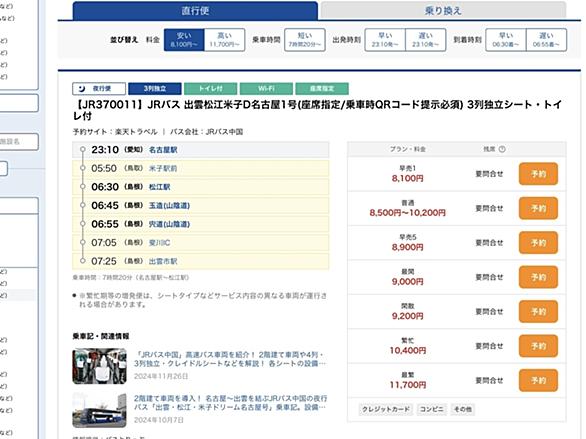Focus the sidebar 施設名 input field

pos(19,142)
